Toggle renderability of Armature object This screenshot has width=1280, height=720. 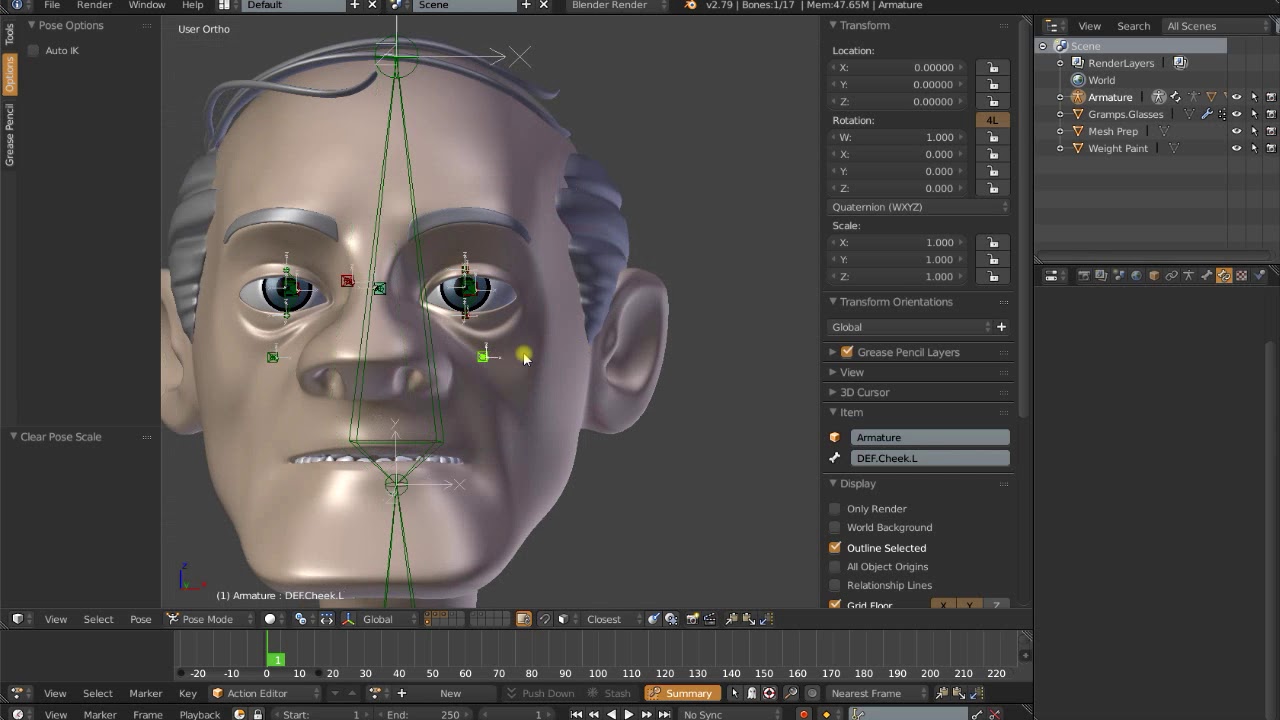[x=1271, y=97]
